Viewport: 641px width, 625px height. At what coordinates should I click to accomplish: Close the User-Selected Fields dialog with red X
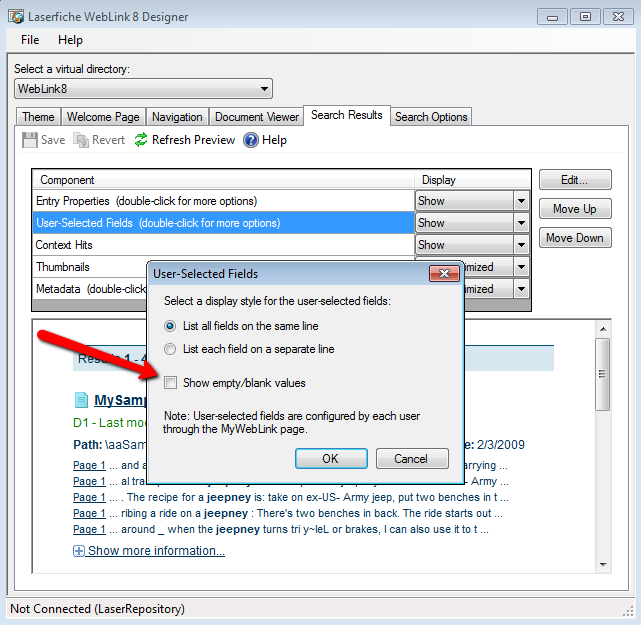click(444, 273)
